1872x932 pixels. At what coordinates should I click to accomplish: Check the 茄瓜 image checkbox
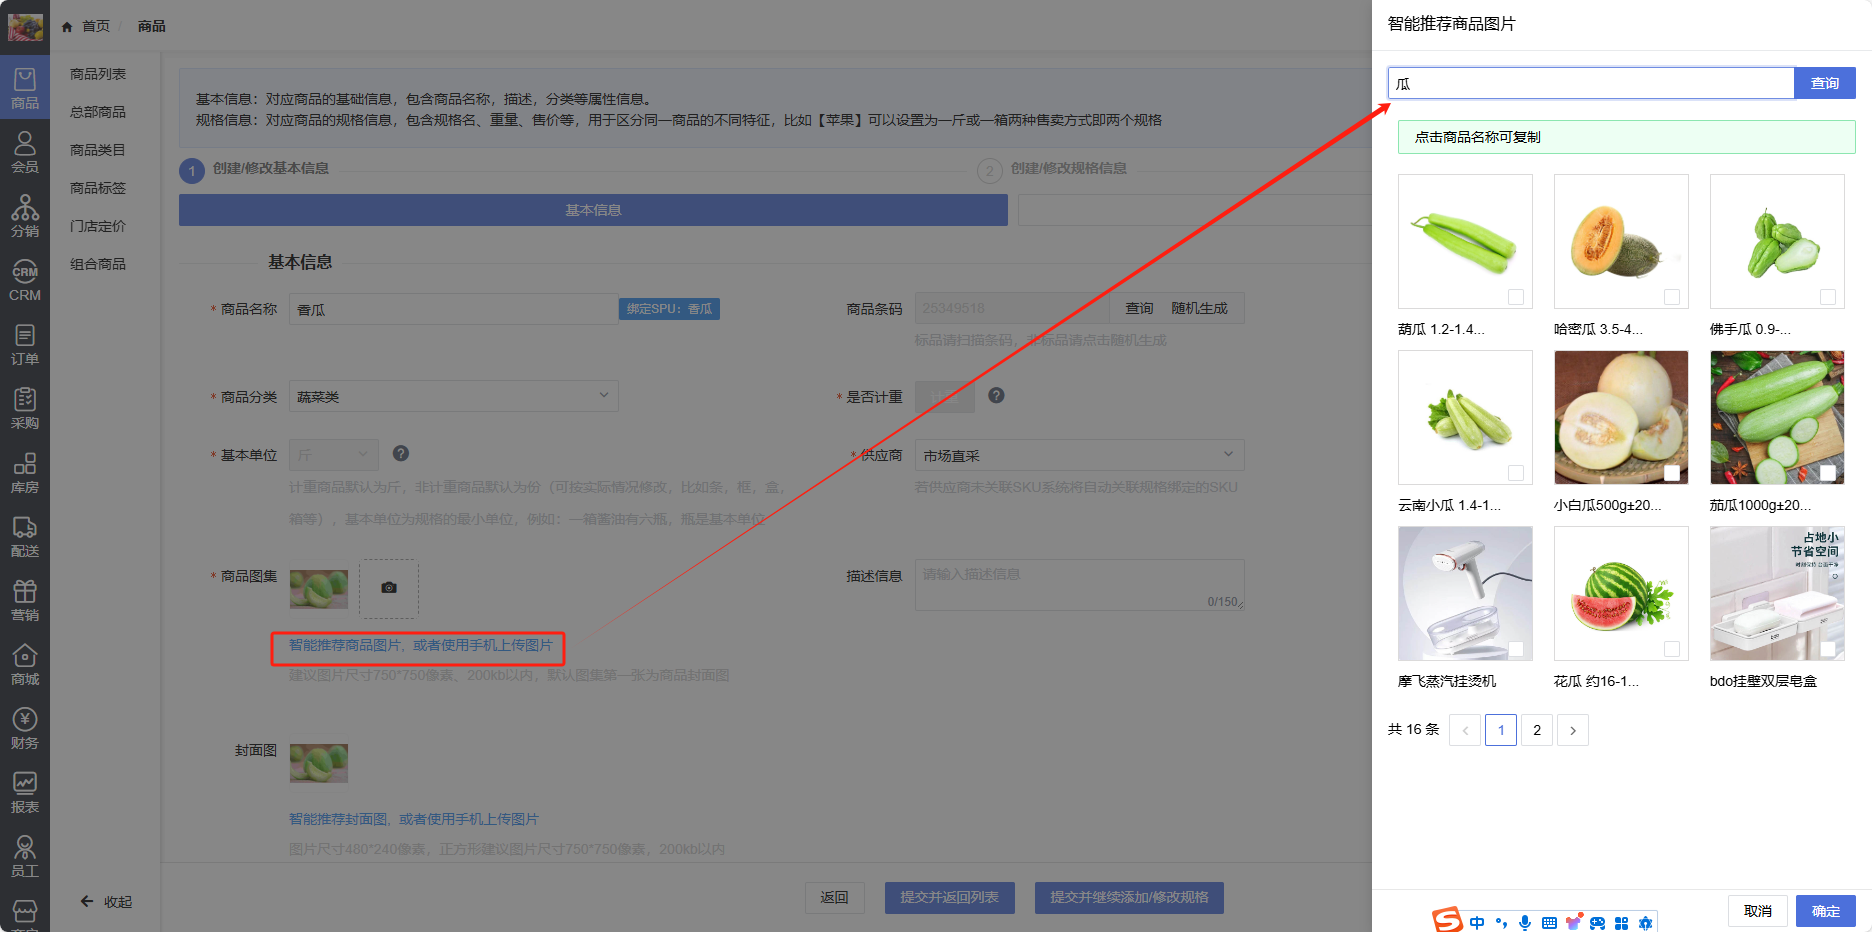[x=1828, y=473]
